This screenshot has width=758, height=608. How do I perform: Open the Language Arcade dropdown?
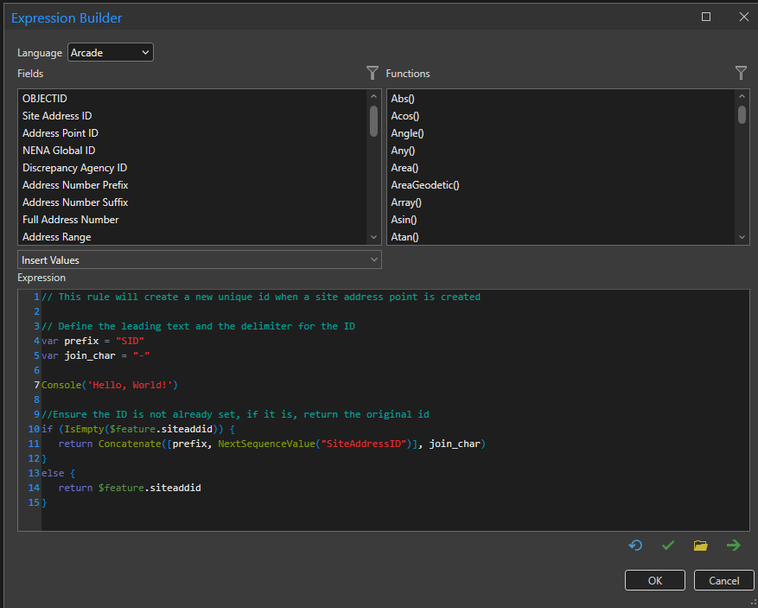(110, 52)
